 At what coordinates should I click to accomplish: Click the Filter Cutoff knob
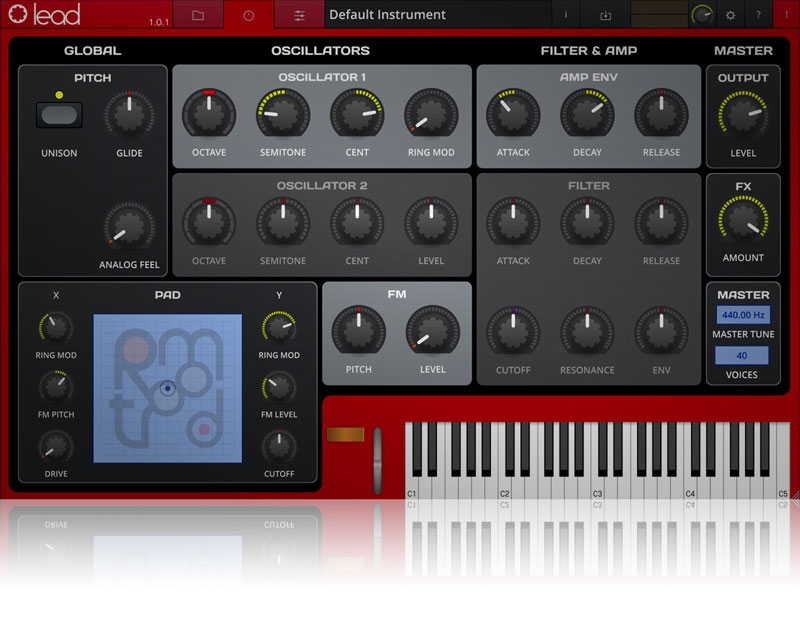pos(513,331)
